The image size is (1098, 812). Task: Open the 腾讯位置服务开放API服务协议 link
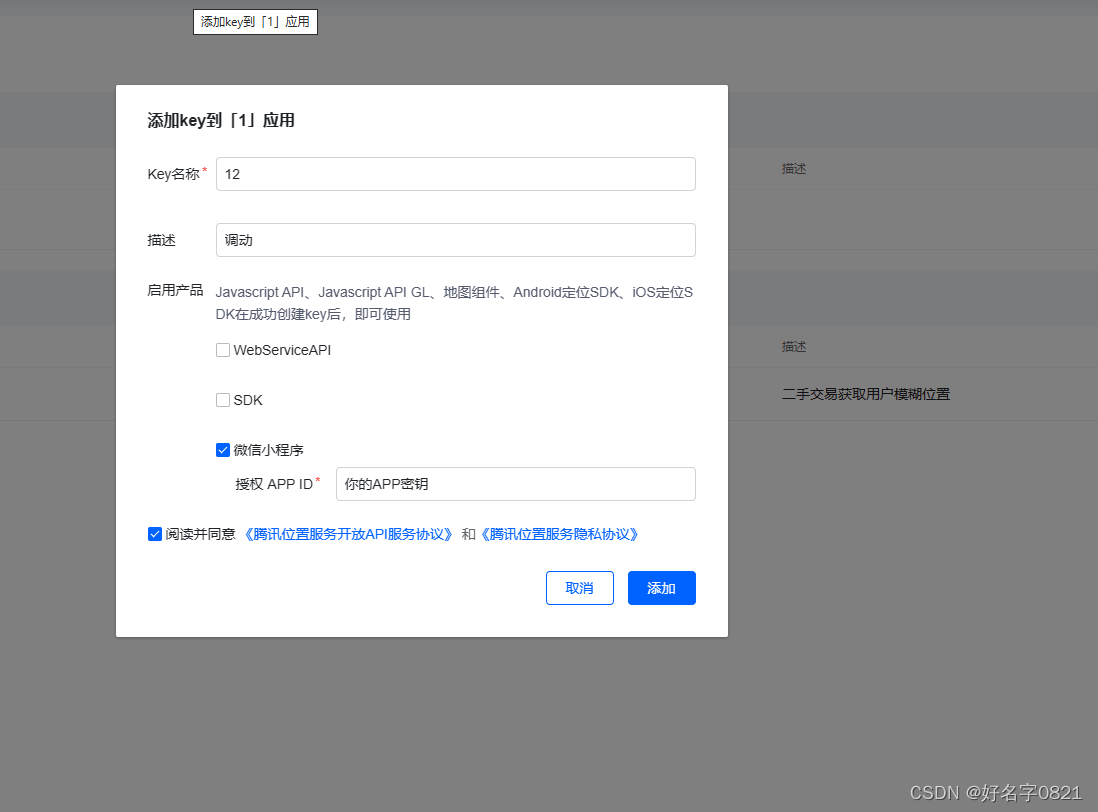pyautogui.click(x=347, y=534)
